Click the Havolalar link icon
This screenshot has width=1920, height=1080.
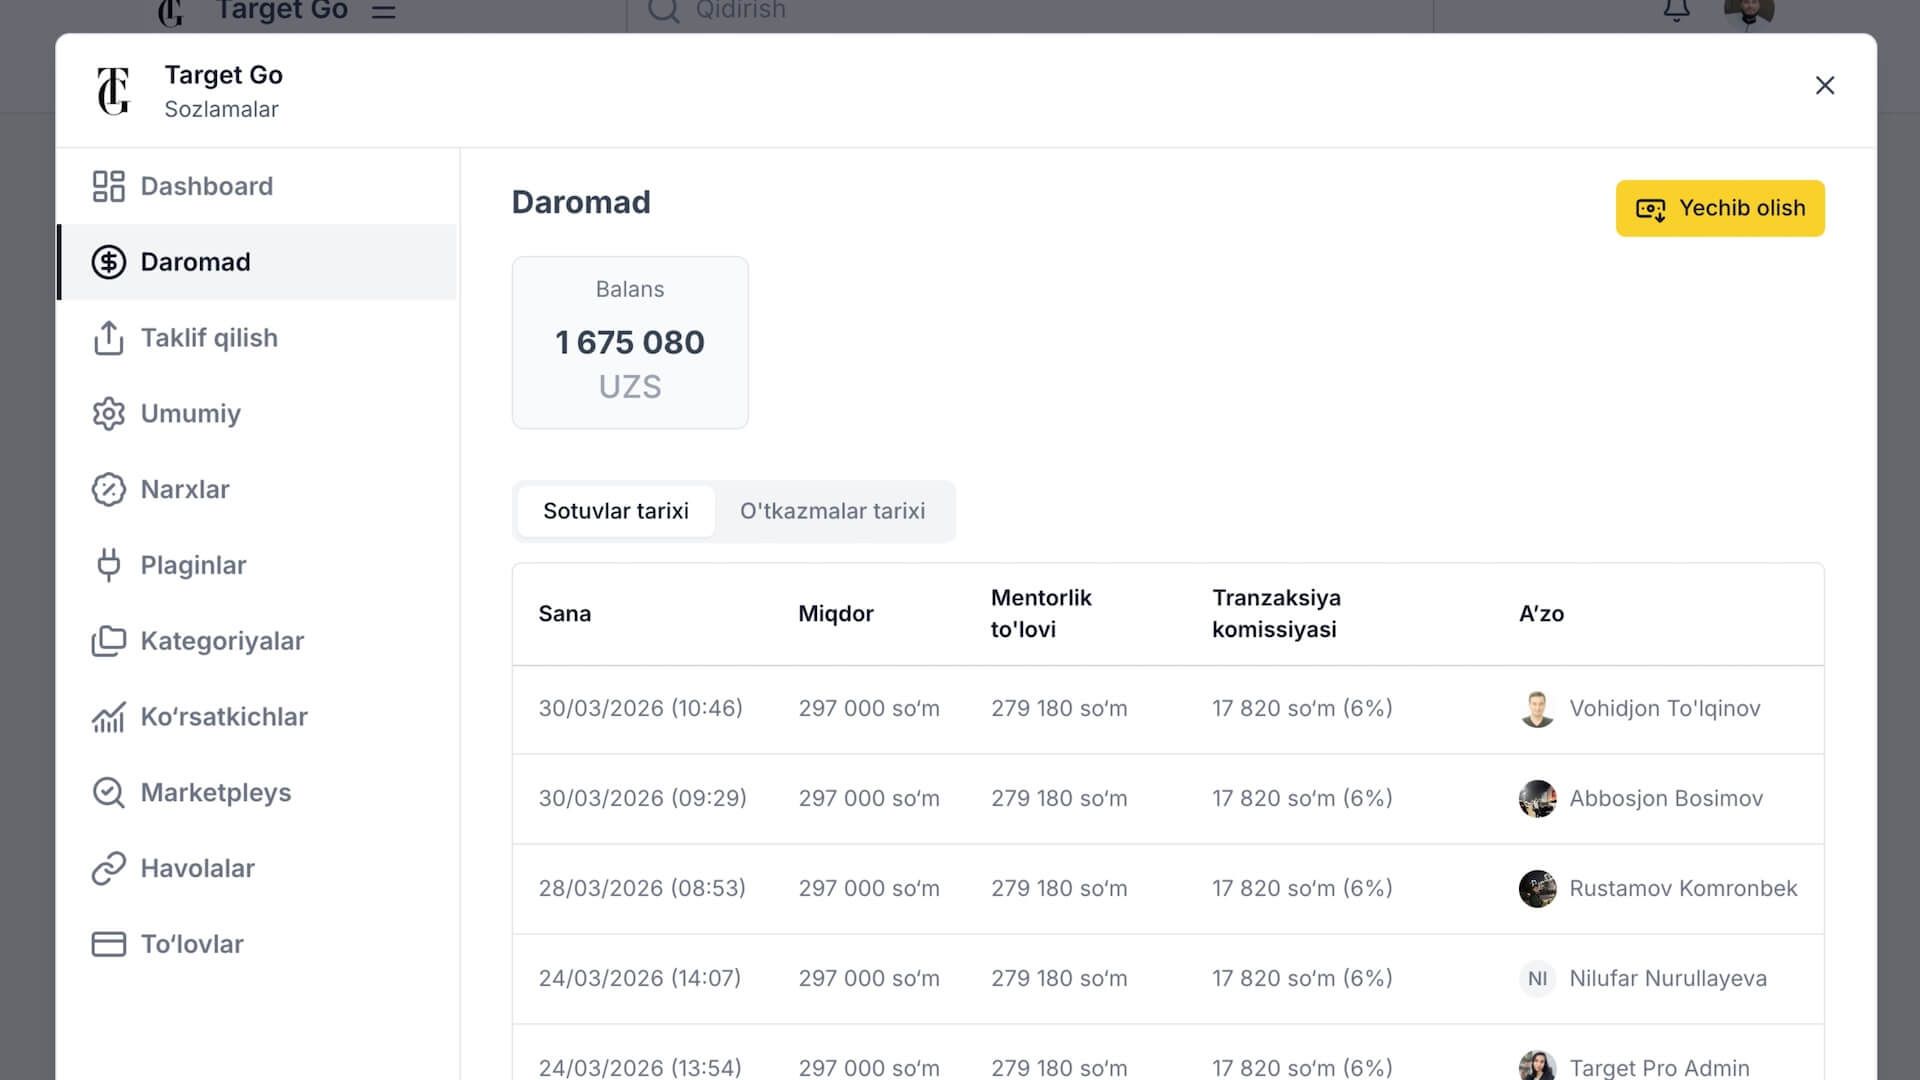108,868
